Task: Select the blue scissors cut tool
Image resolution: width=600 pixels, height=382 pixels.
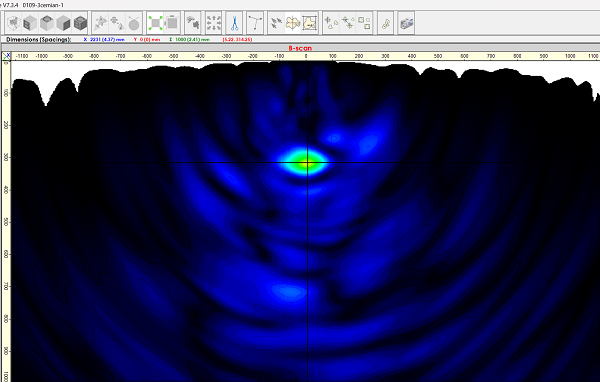Action: [x=234, y=23]
